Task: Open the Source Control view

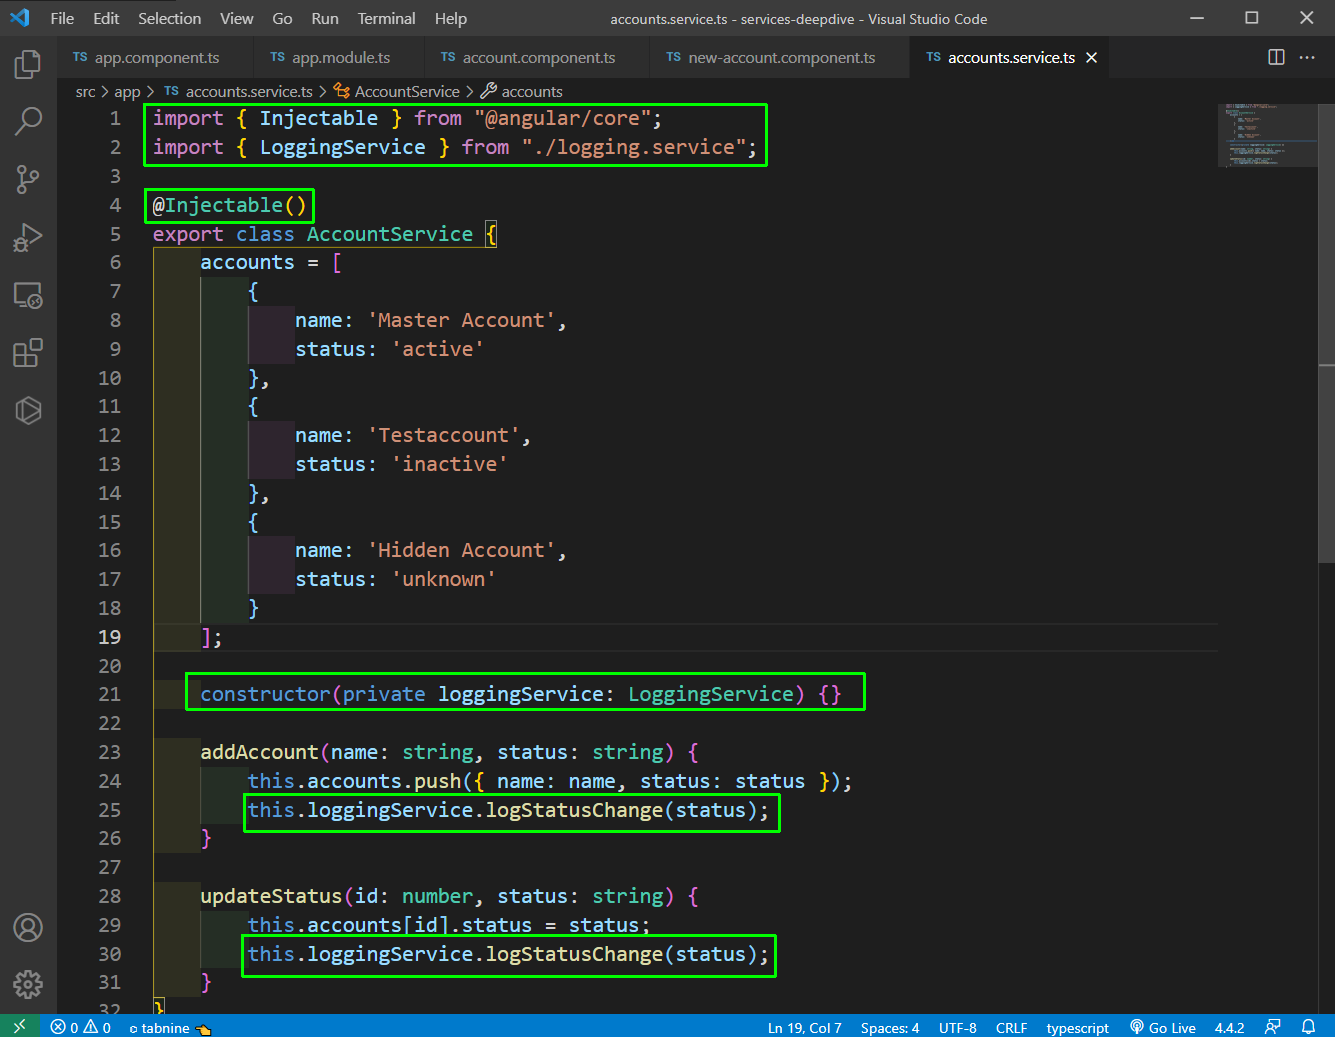Action: point(27,179)
